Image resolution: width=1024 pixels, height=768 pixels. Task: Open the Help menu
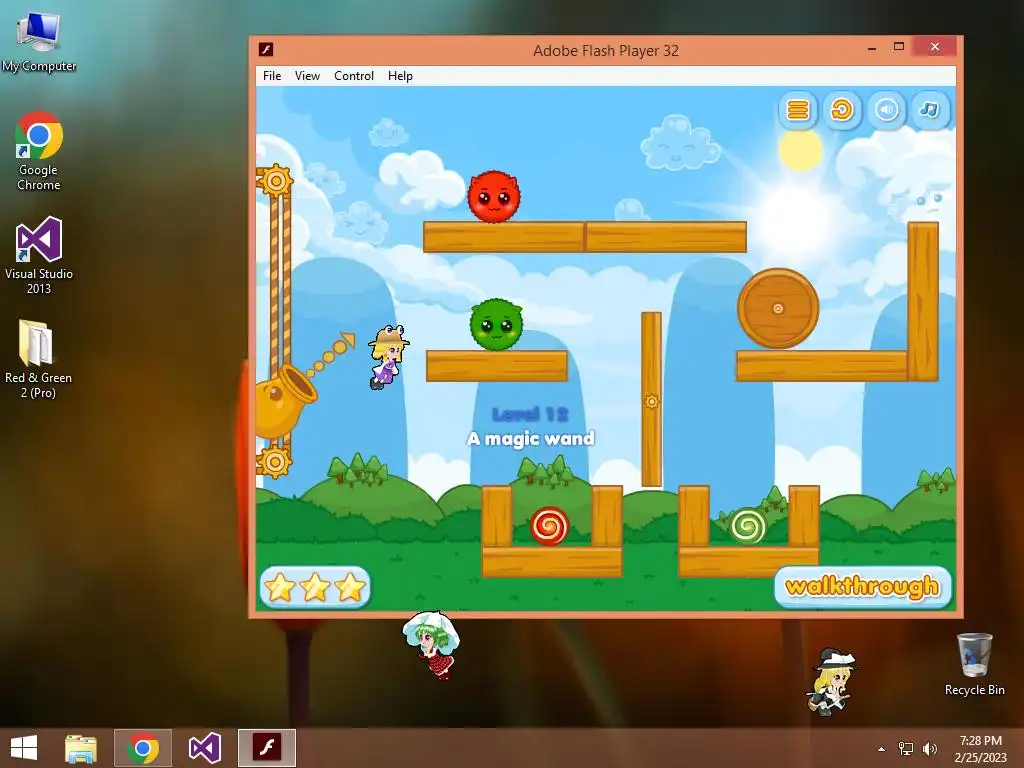tap(400, 76)
